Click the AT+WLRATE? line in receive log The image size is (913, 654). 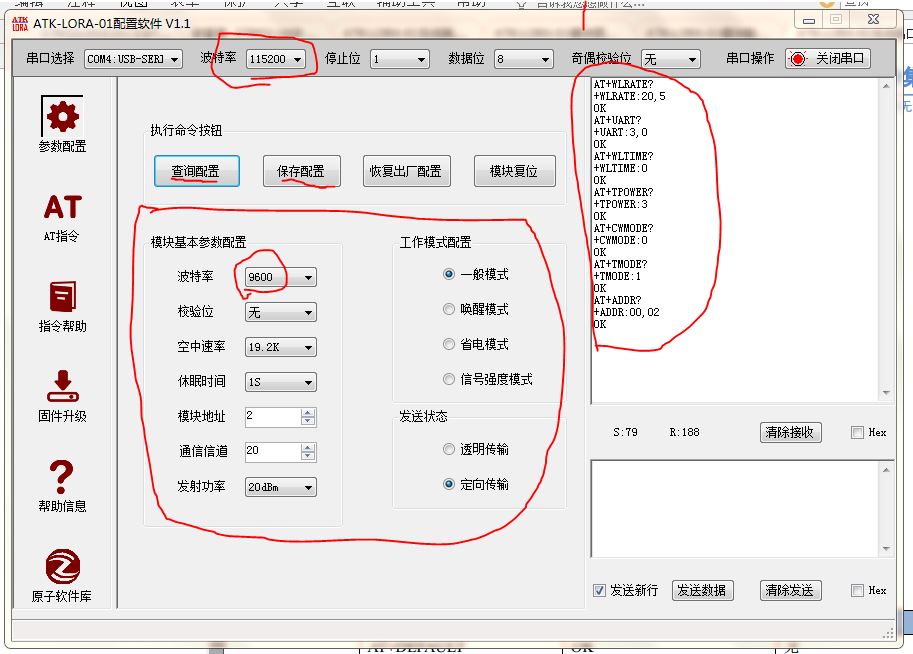tap(624, 84)
